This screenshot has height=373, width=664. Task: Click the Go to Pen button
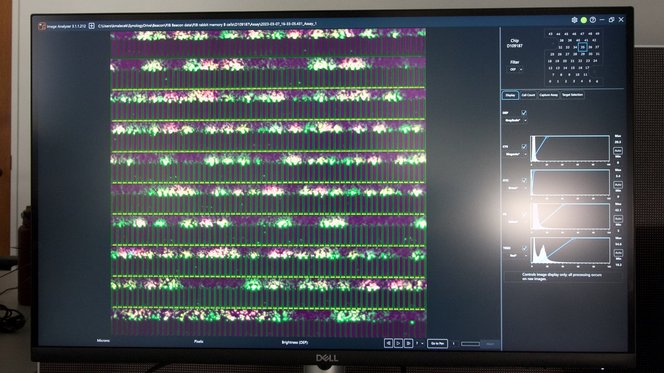point(437,343)
